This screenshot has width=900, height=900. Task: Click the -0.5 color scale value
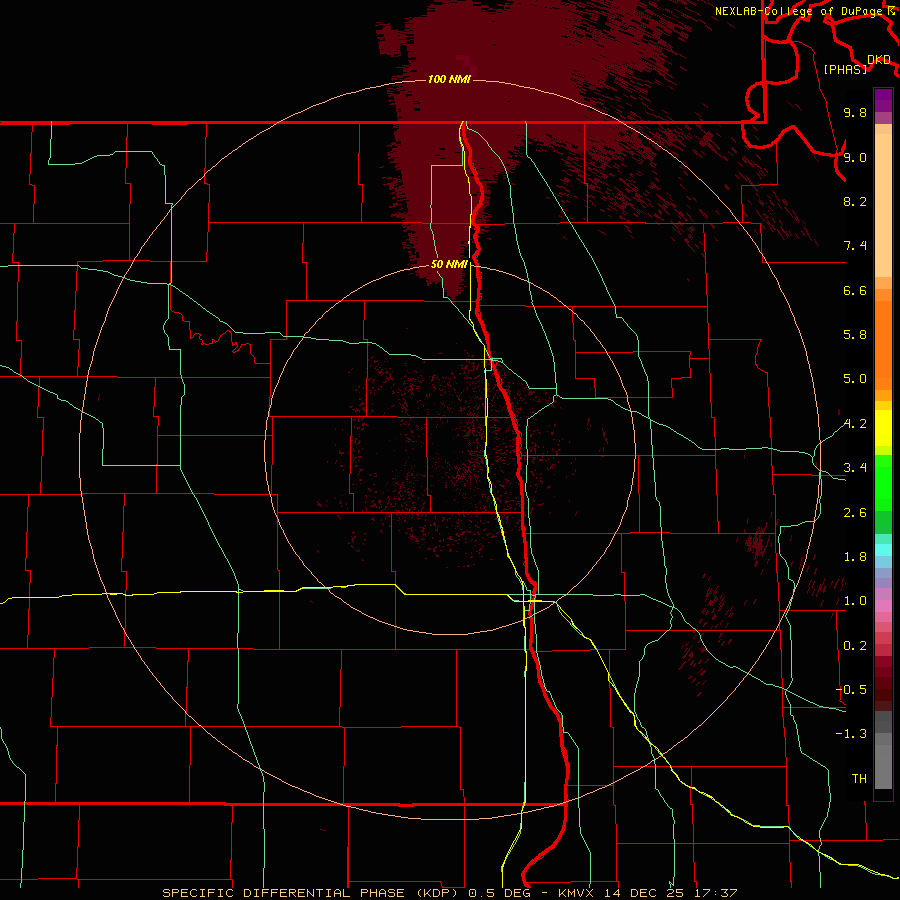click(851, 690)
